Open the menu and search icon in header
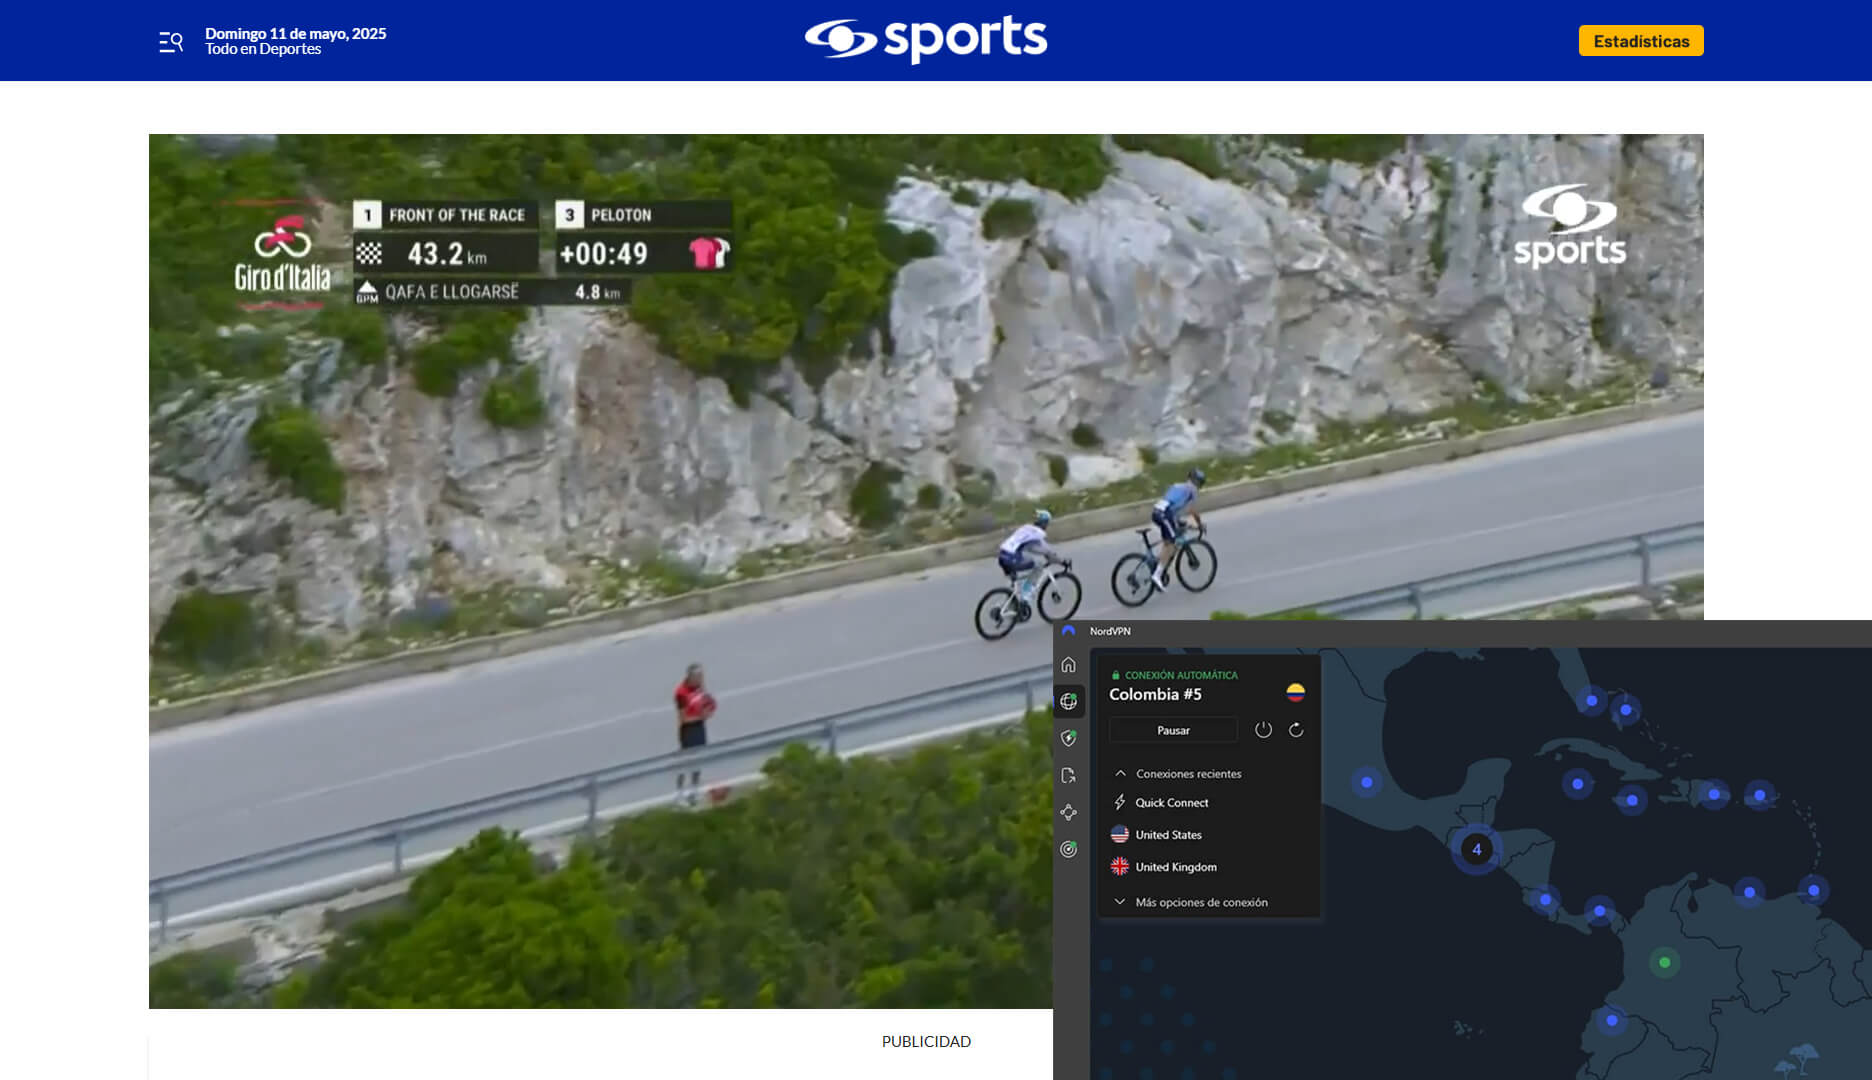This screenshot has width=1872, height=1080. tap(171, 42)
